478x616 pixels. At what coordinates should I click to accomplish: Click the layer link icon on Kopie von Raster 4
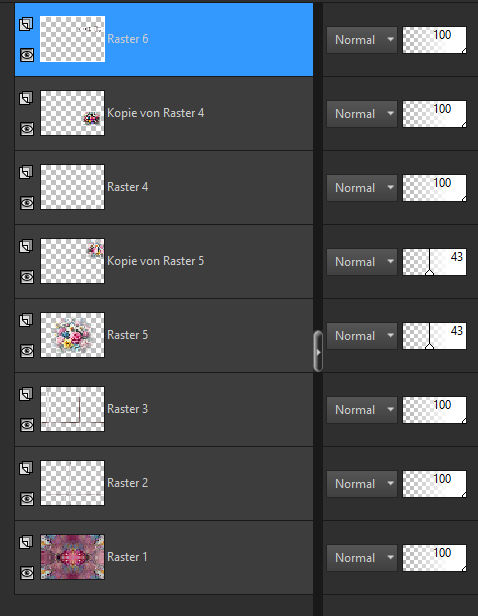pos(26,98)
